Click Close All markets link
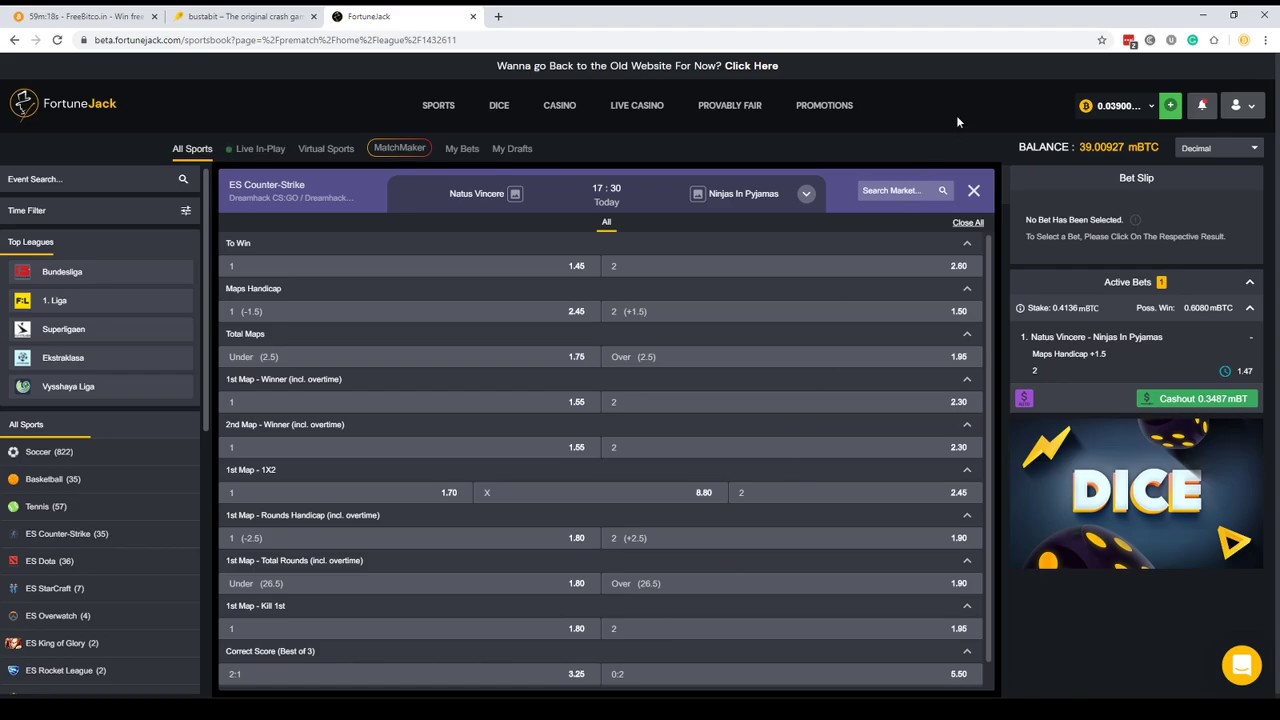1280x720 pixels. [968, 223]
